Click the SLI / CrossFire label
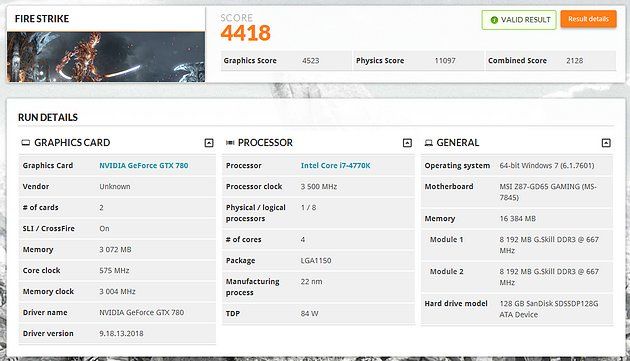Viewport: 630px width, 361px height. coord(49,228)
